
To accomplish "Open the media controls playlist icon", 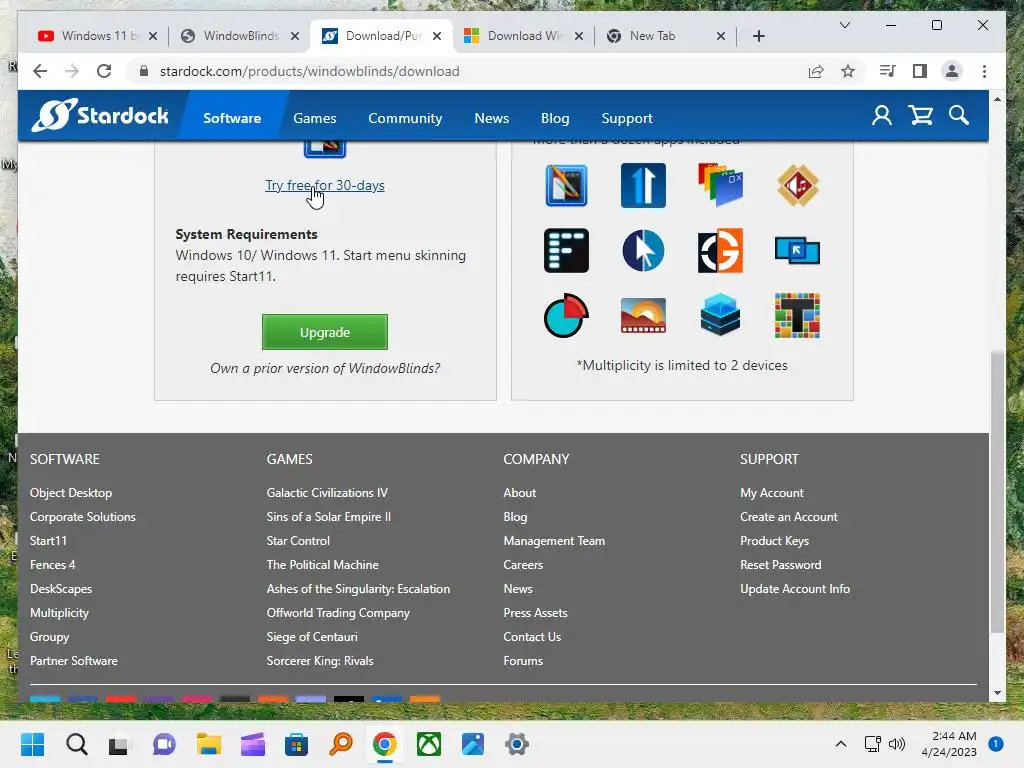I will [888, 71].
